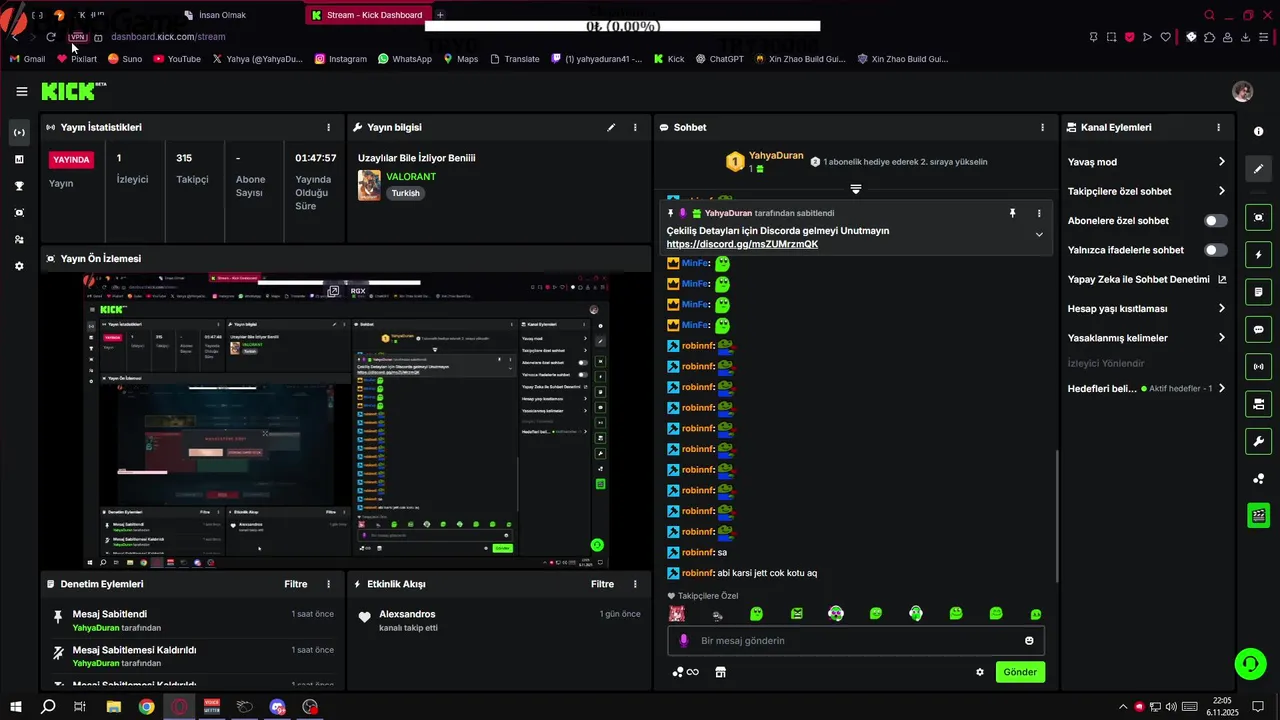Open Kanal Eylemleri three-dot menu
Viewport: 1280px width, 720px height.
[1218, 127]
